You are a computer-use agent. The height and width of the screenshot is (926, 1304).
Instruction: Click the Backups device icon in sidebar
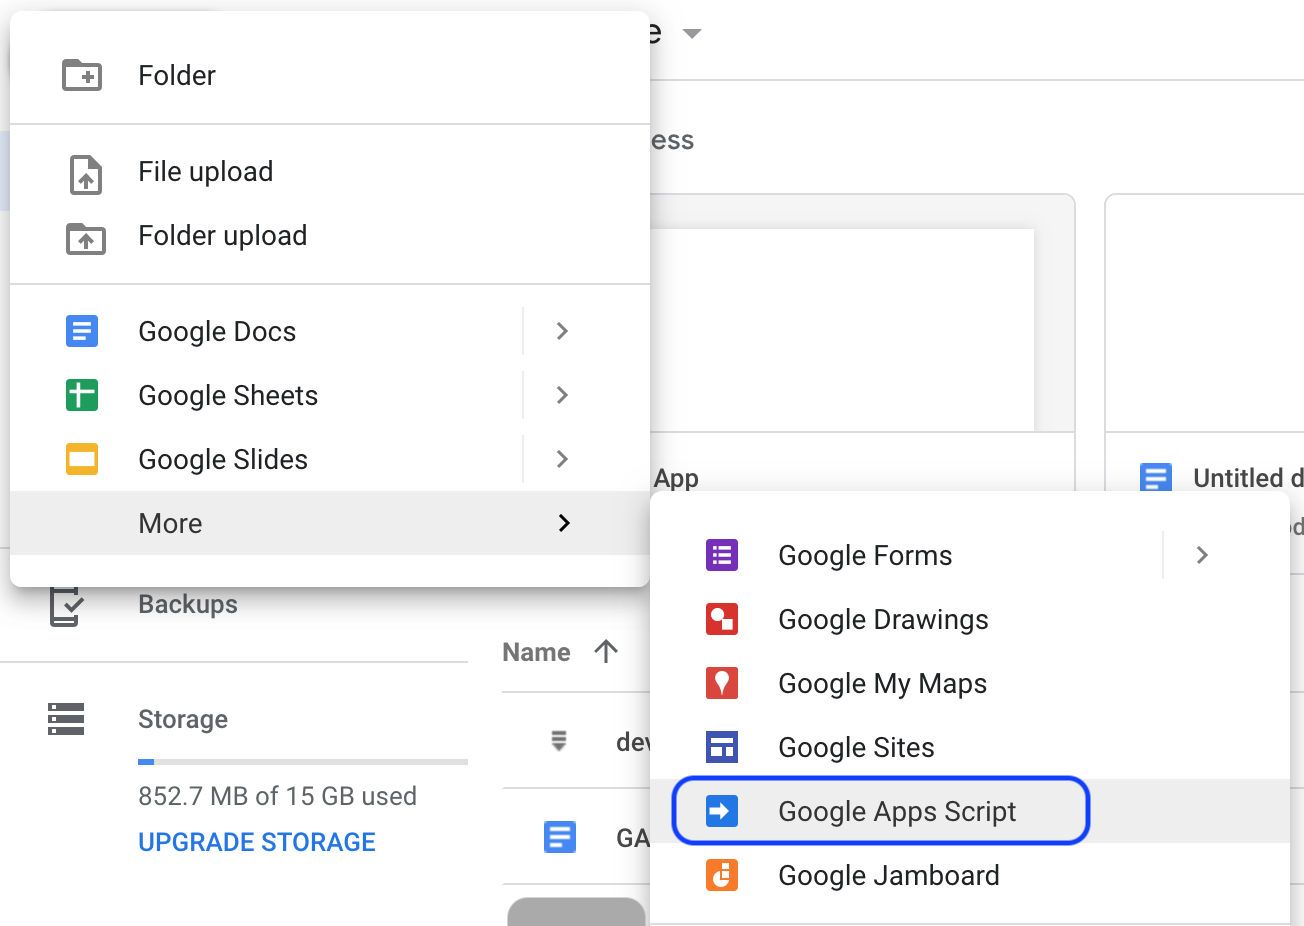click(x=66, y=606)
